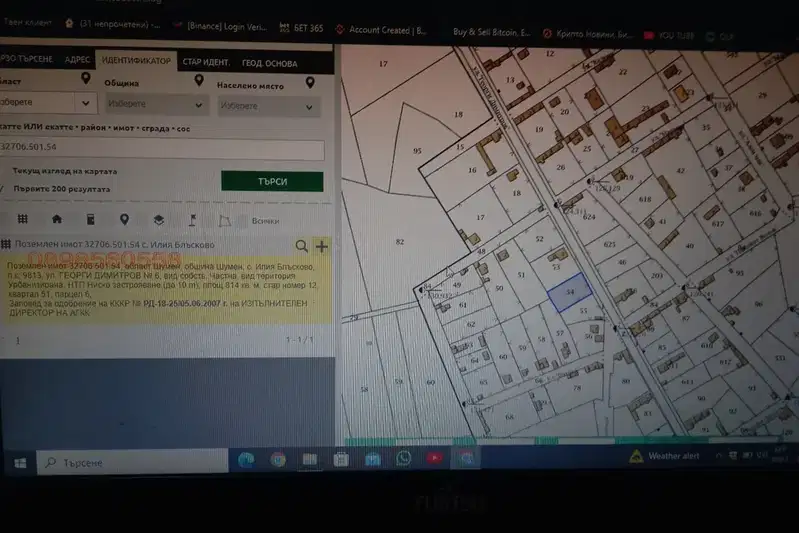Image resolution: width=799 pixels, height=533 pixels.
Task: Click location pin next to Община
Action: pyautogui.click(x=199, y=80)
